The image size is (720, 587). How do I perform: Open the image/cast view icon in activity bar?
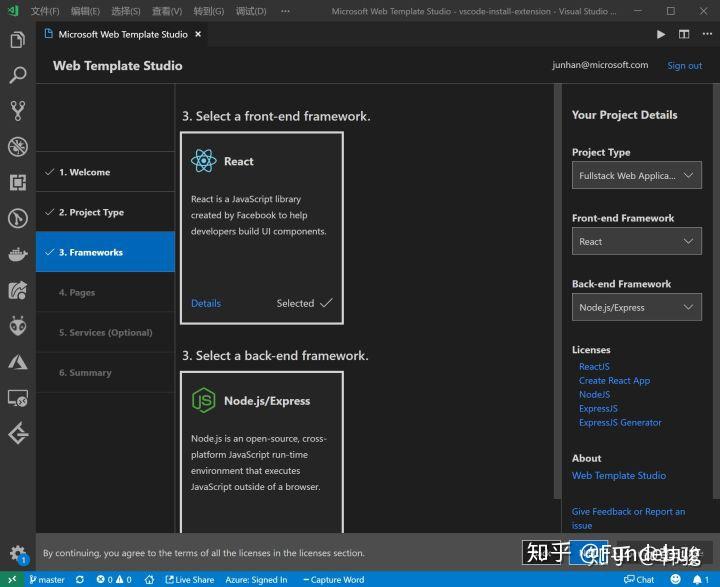[17, 290]
